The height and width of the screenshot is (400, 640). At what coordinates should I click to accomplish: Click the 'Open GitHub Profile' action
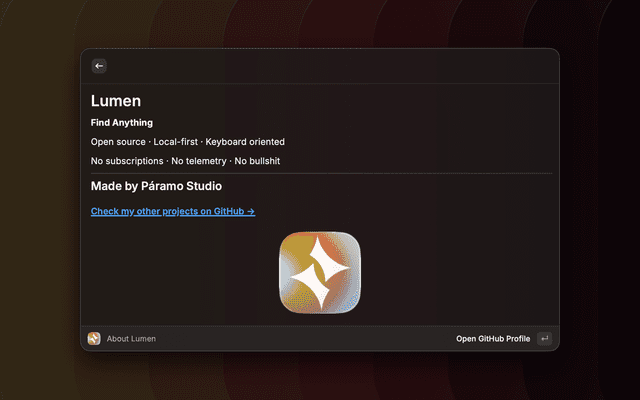(x=493, y=339)
